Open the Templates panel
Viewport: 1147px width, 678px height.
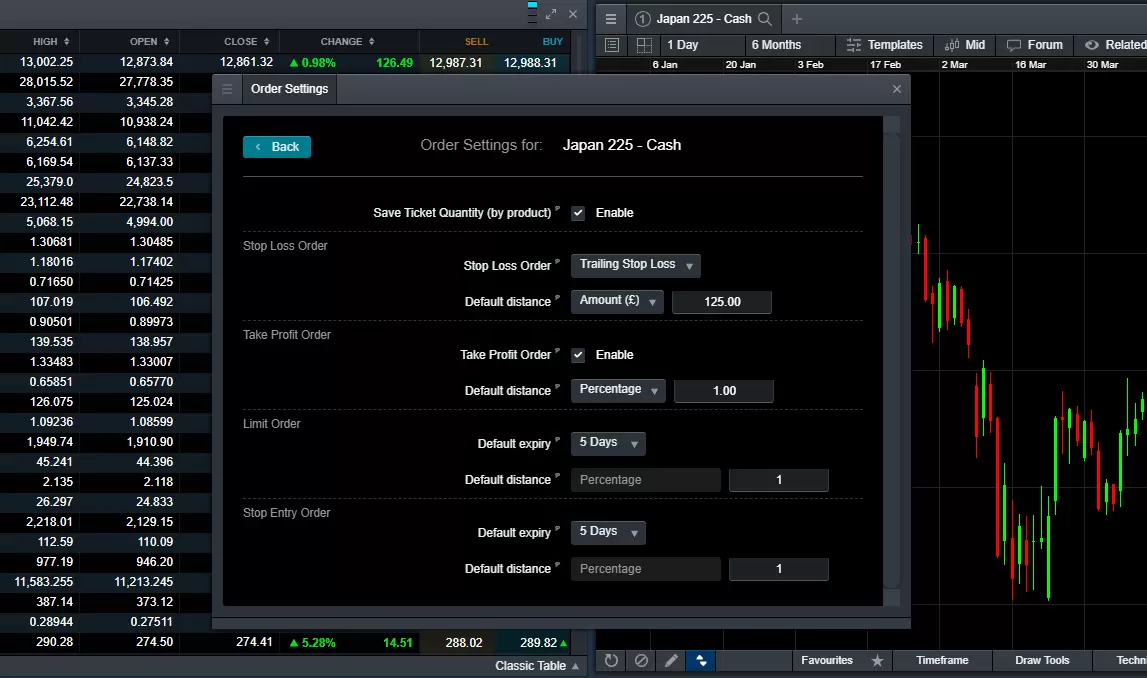click(x=884, y=44)
